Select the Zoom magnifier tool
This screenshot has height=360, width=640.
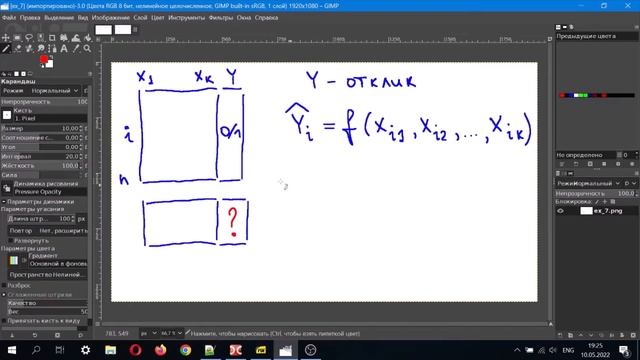pyautogui.click(x=87, y=49)
